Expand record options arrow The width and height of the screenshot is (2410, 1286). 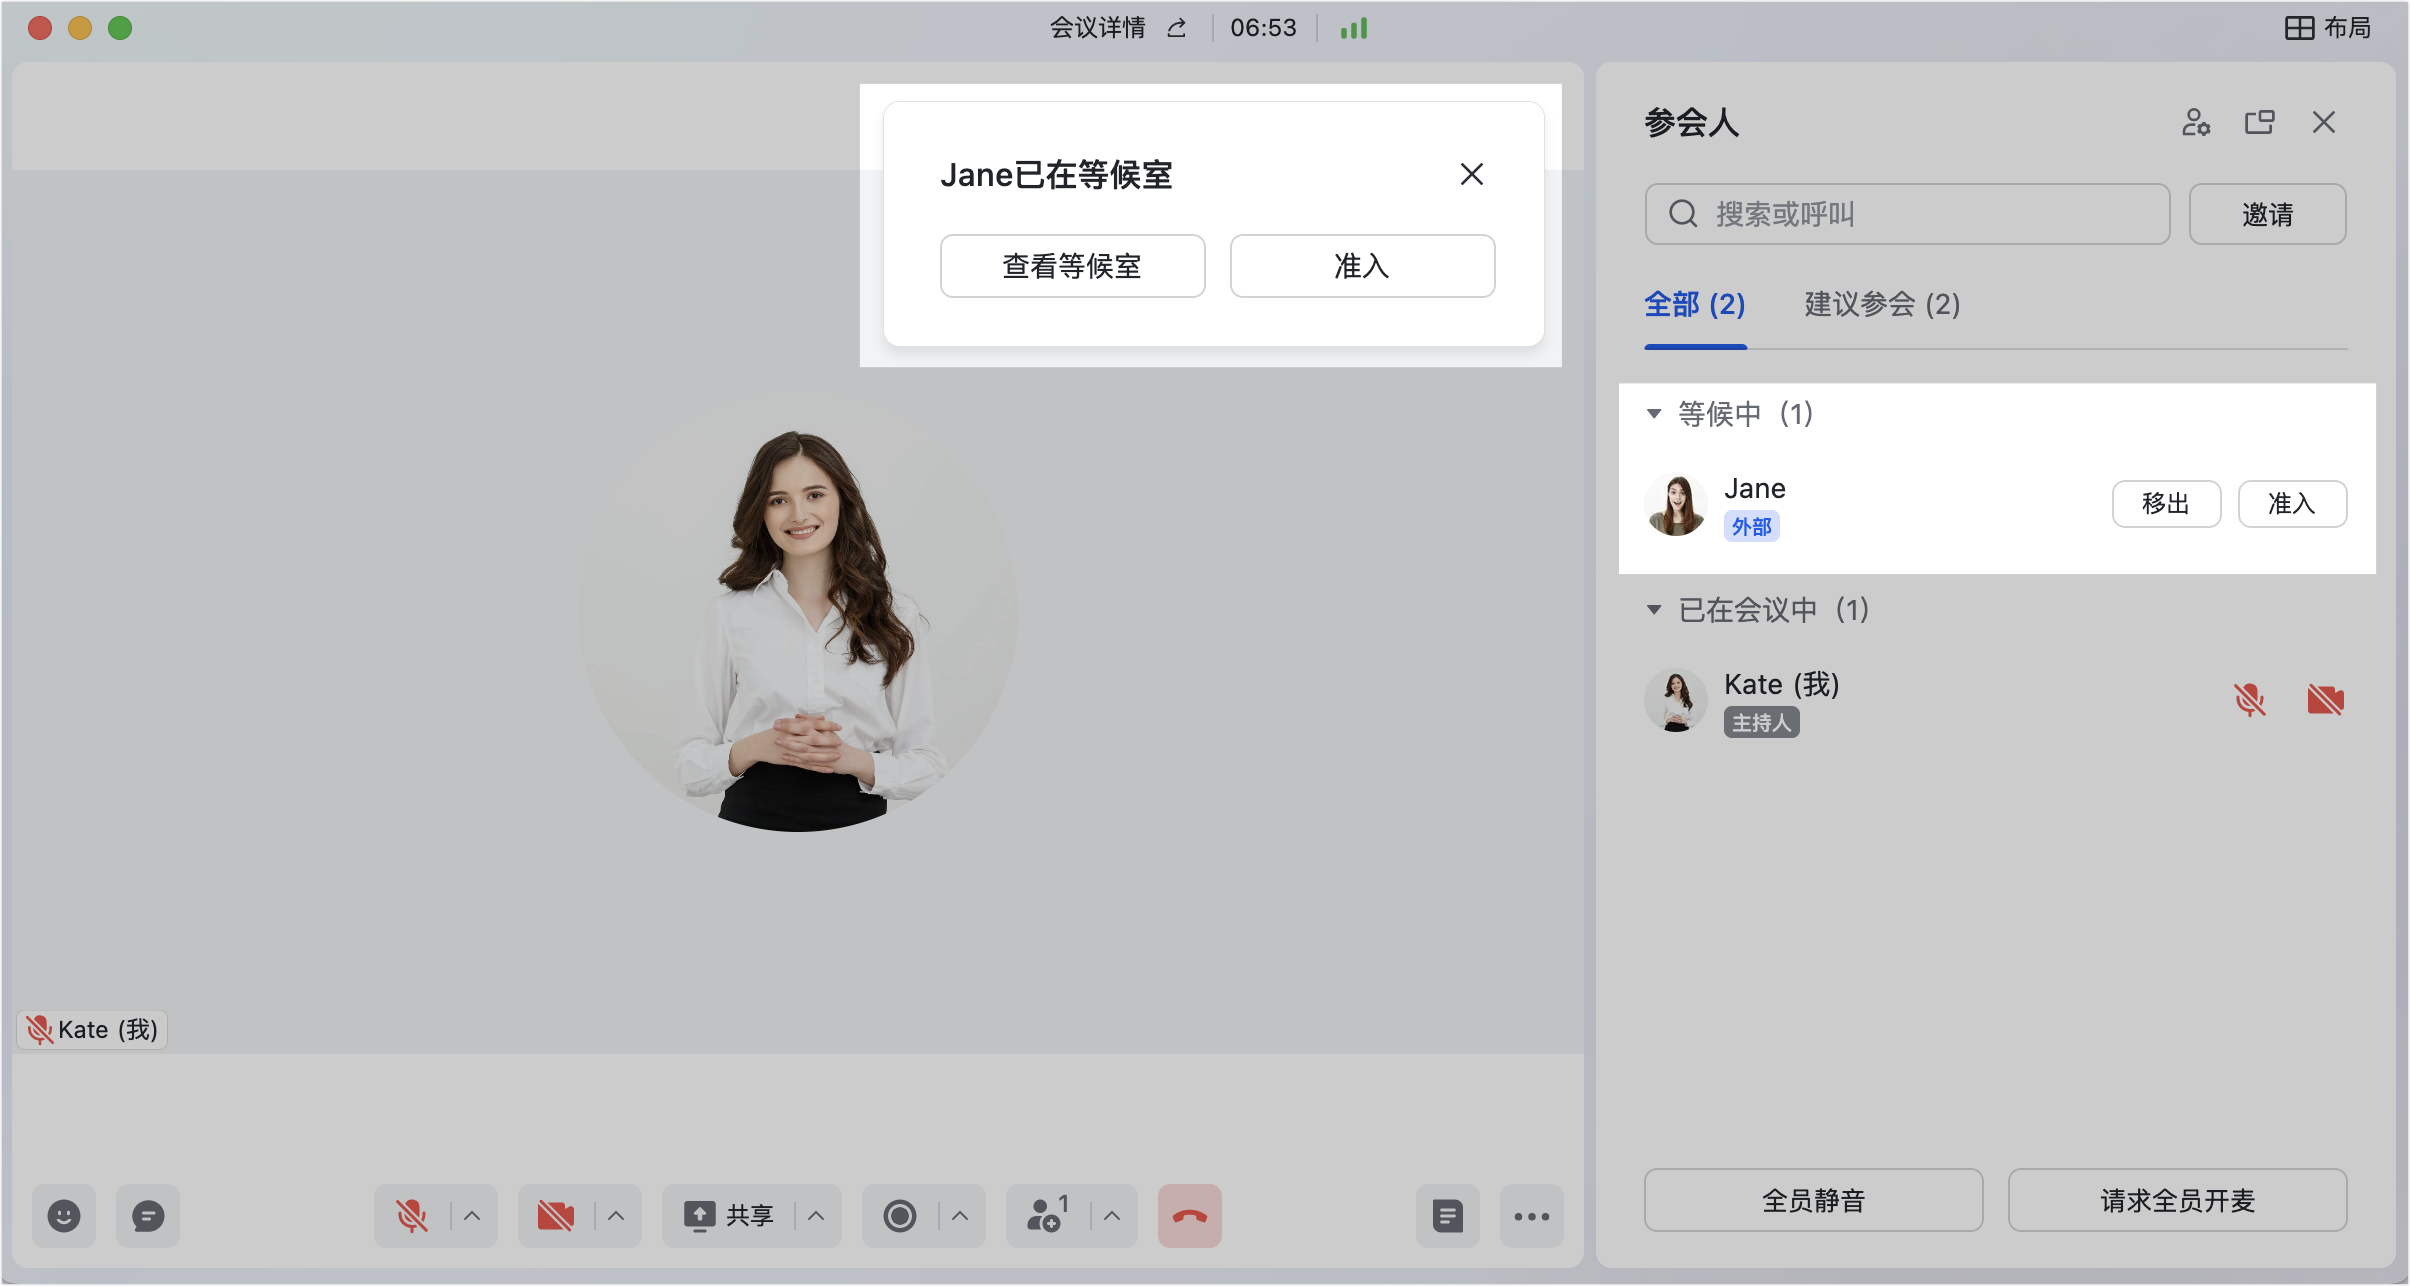(x=961, y=1216)
